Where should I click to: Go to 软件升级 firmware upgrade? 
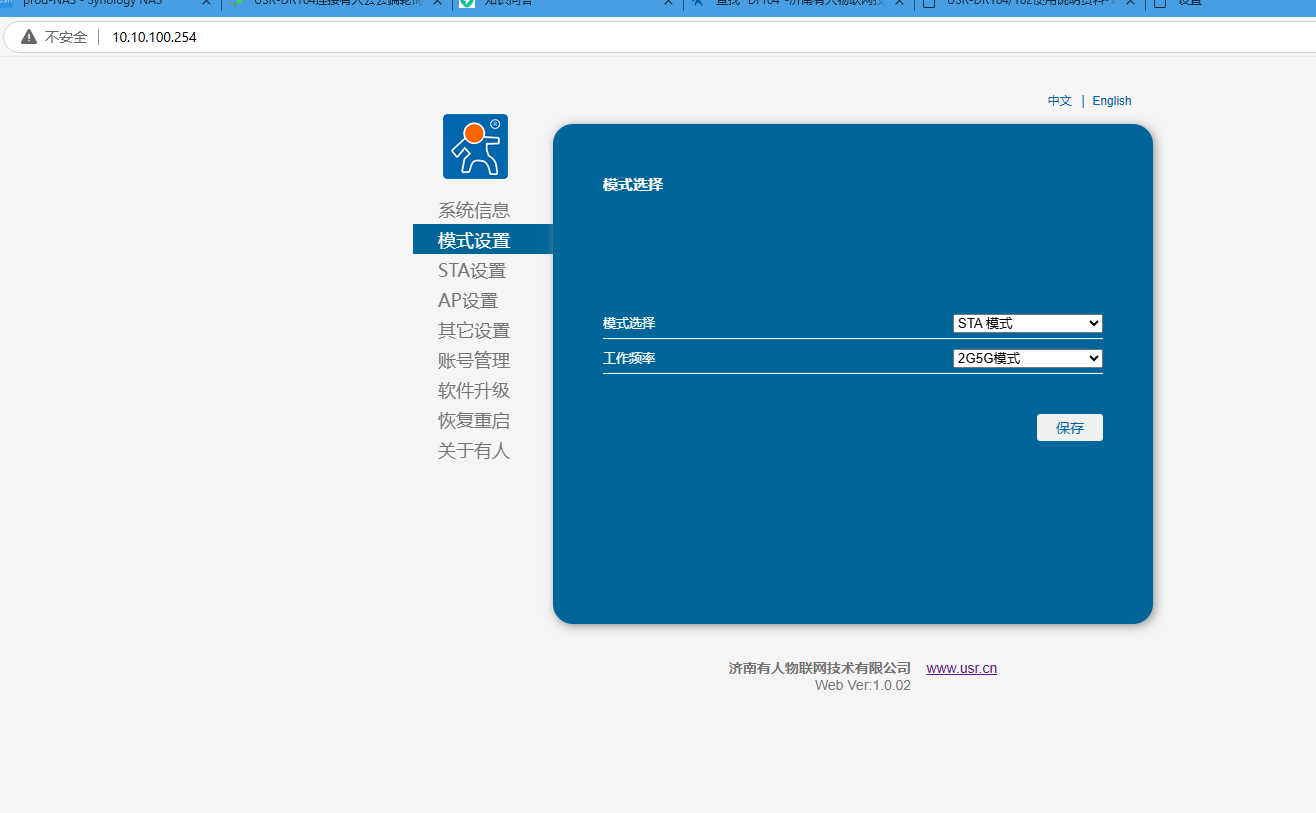(474, 390)
